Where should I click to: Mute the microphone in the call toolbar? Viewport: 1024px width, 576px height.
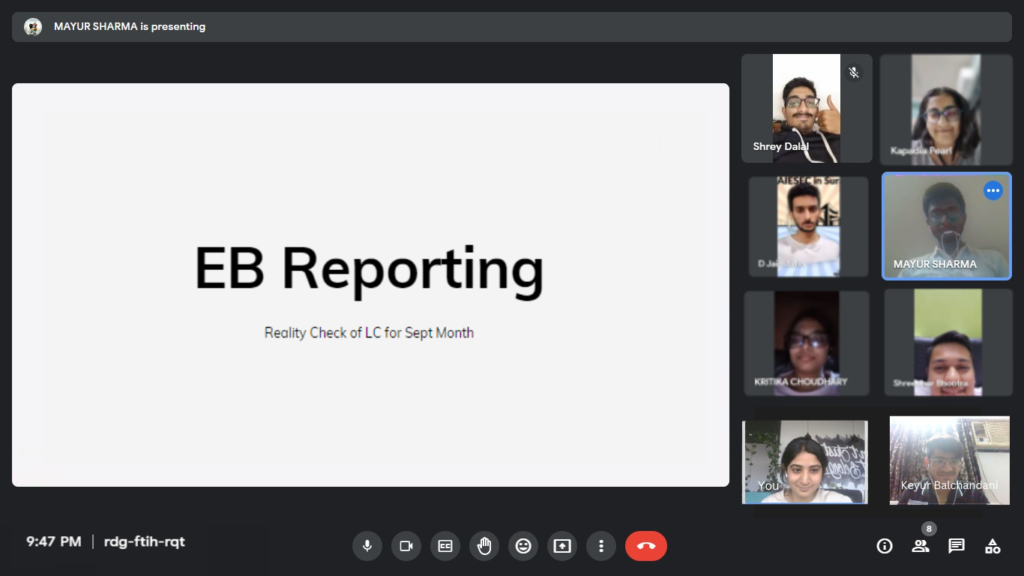coord(367,546)
